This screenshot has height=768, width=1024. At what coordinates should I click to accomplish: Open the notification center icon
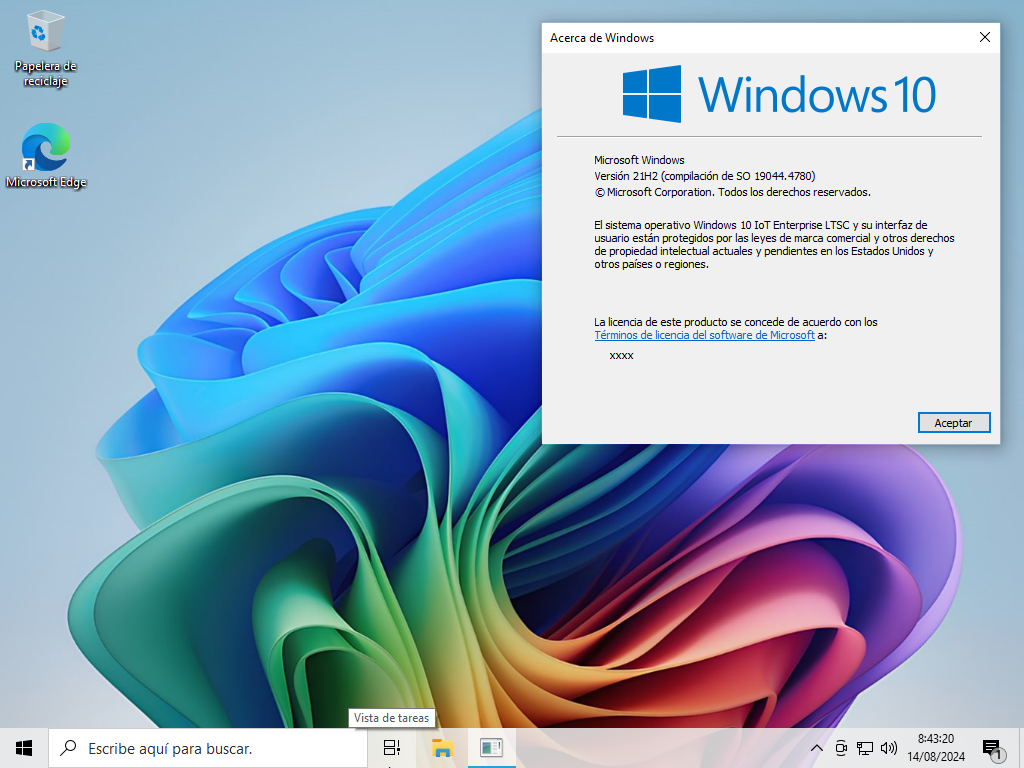(x=991, y=748)
